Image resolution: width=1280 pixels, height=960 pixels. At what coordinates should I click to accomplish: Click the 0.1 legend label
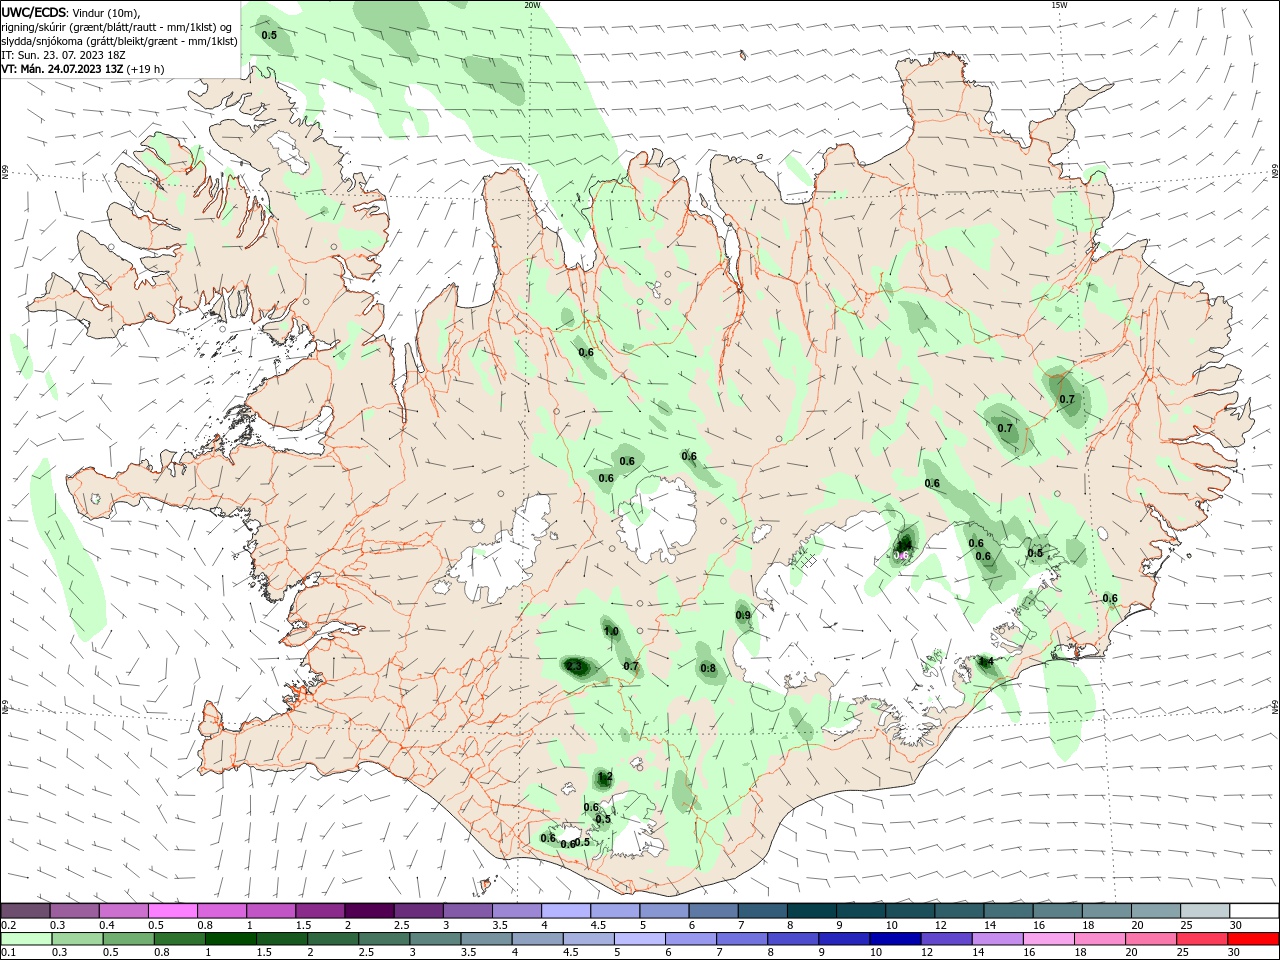(x=8, y=953)
